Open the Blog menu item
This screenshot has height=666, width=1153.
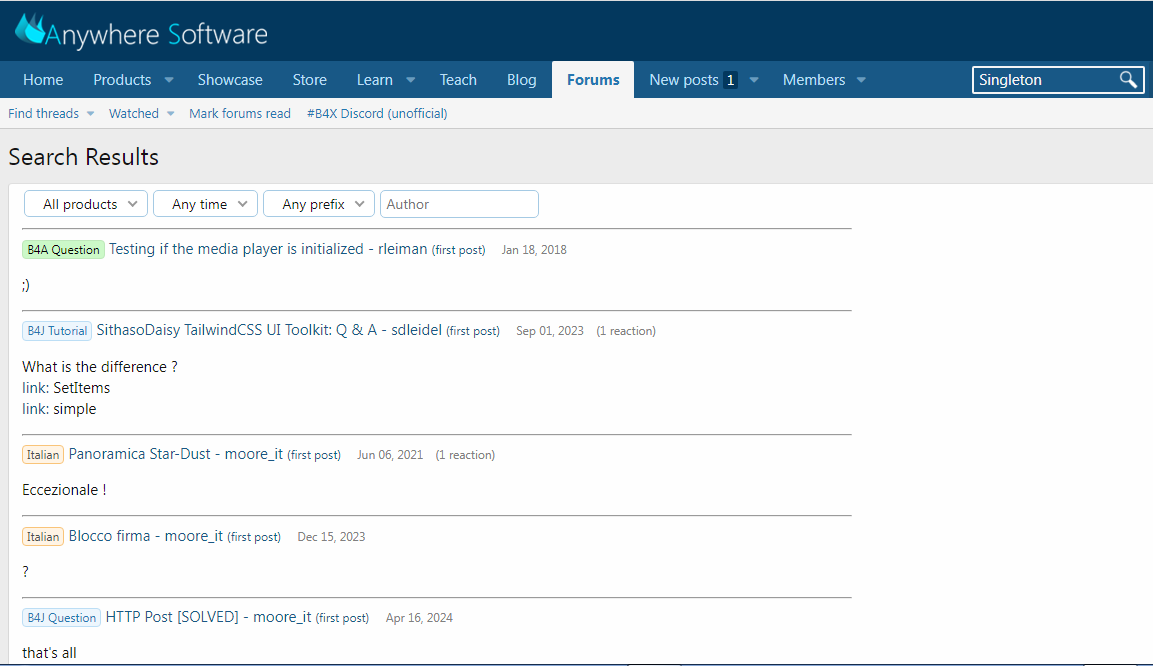(521, 79)
